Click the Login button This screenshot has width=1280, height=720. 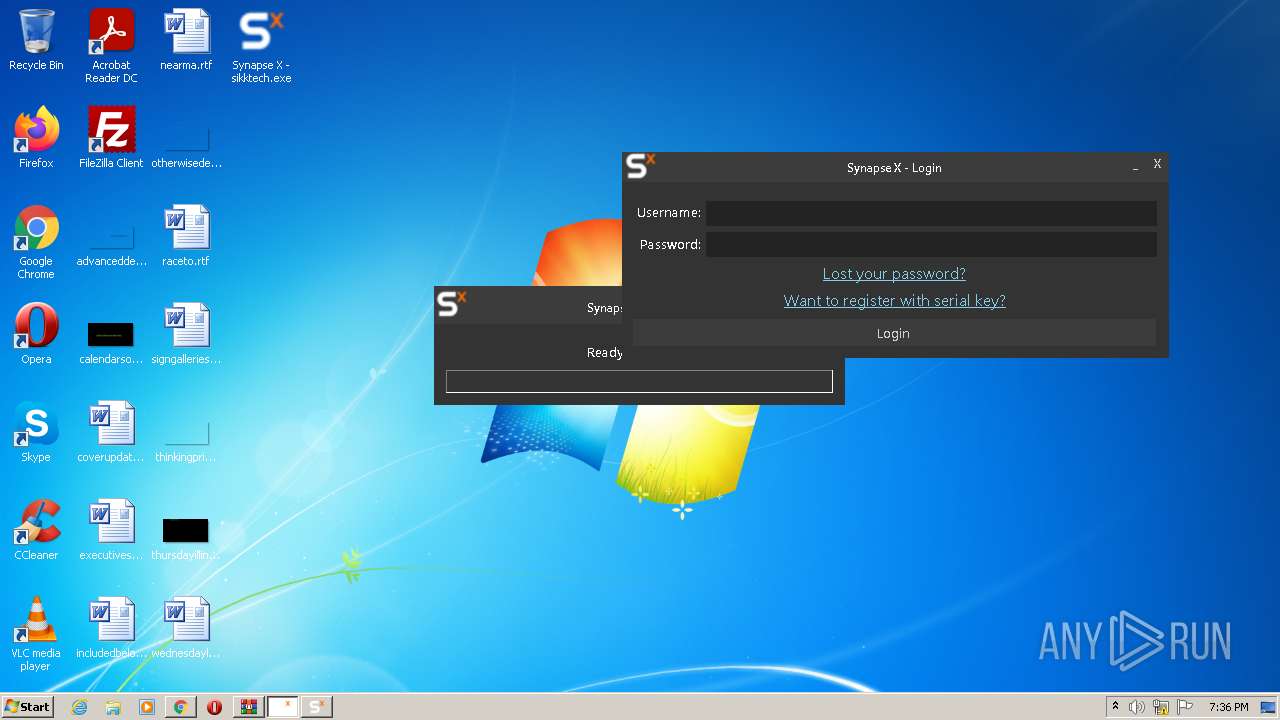click(893, 333)
